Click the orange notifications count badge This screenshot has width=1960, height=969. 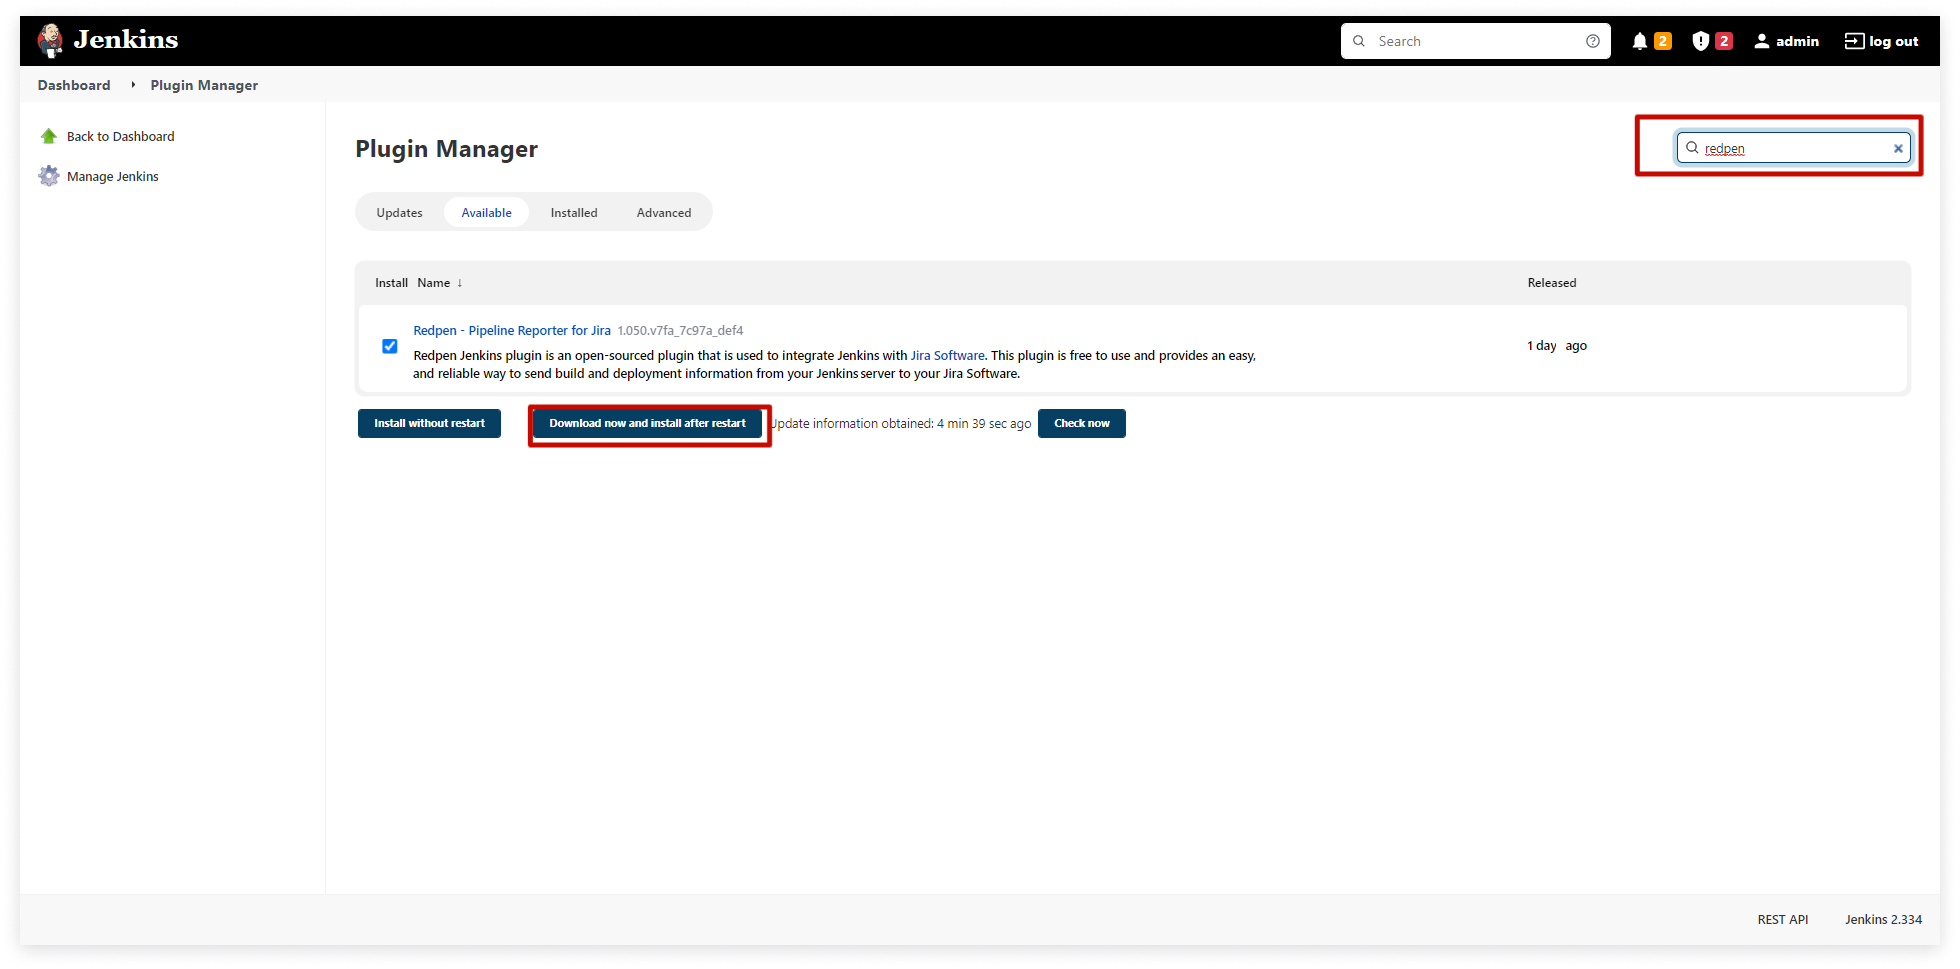[x=1663, y=41]
